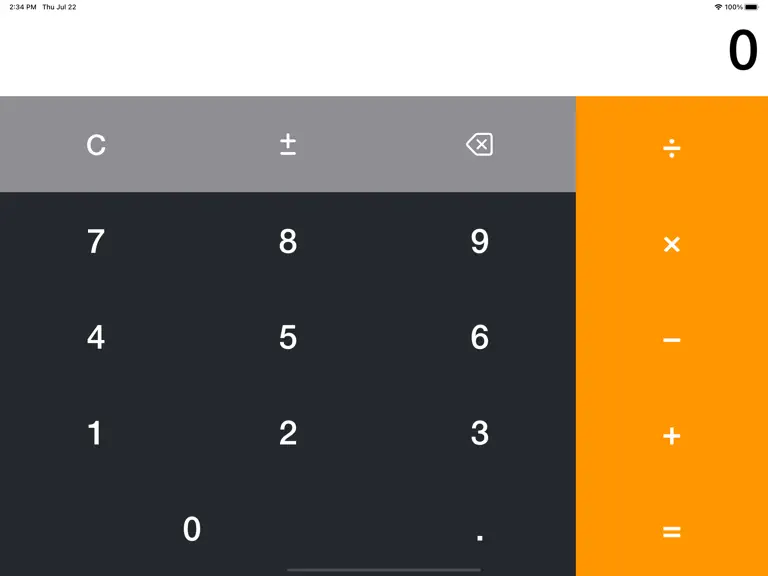Select the 2 key

click(x=288, y=432)
